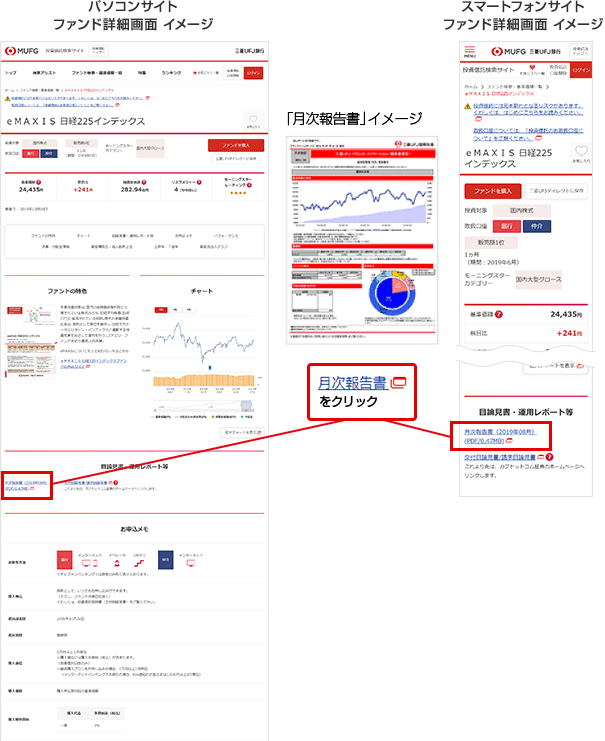The height and width of the screenshot is (741, 605).
Task: Select the red chart period button on the PC chart
Action: pos(161,310)
